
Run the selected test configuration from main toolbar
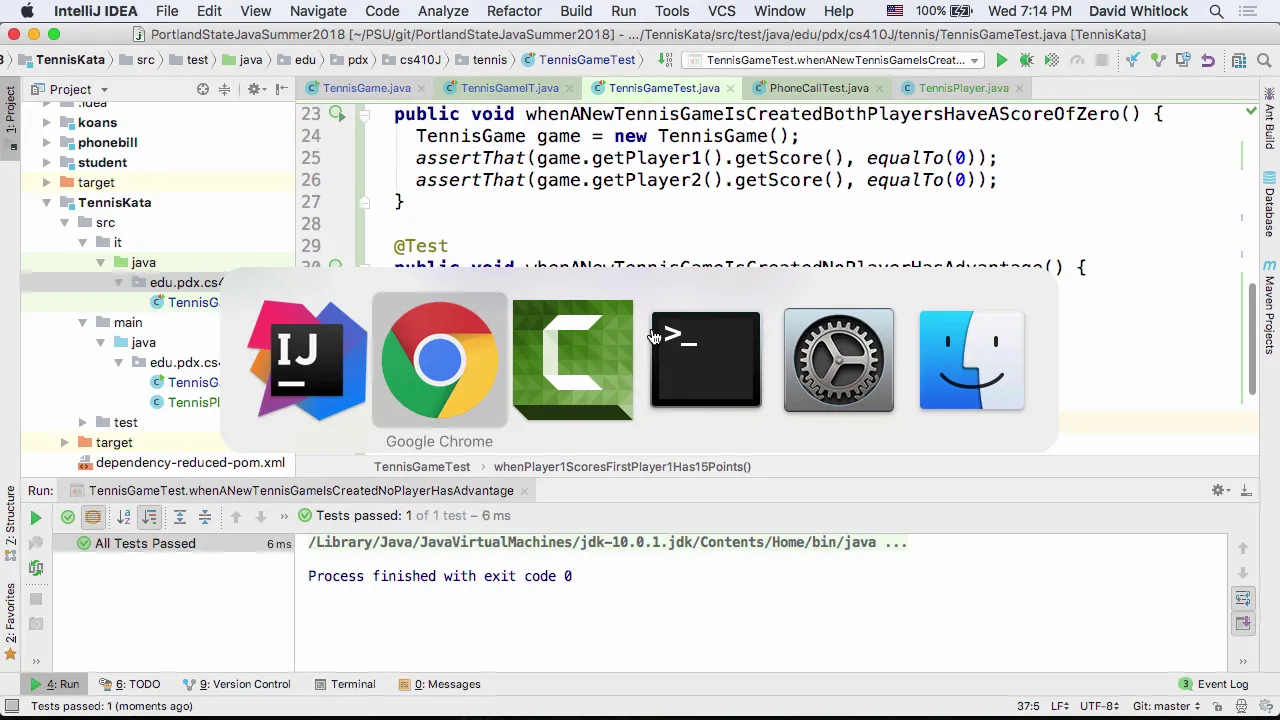[x=1001, y=60]
